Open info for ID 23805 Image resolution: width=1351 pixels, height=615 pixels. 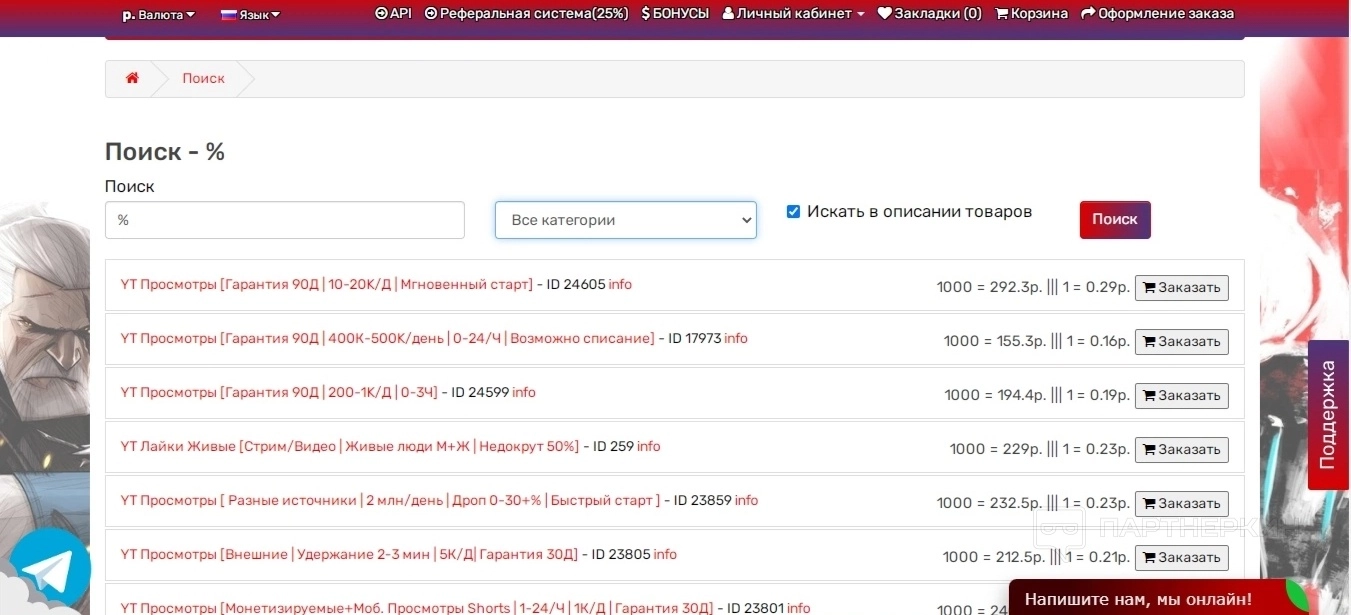click(x=665, y=555)
